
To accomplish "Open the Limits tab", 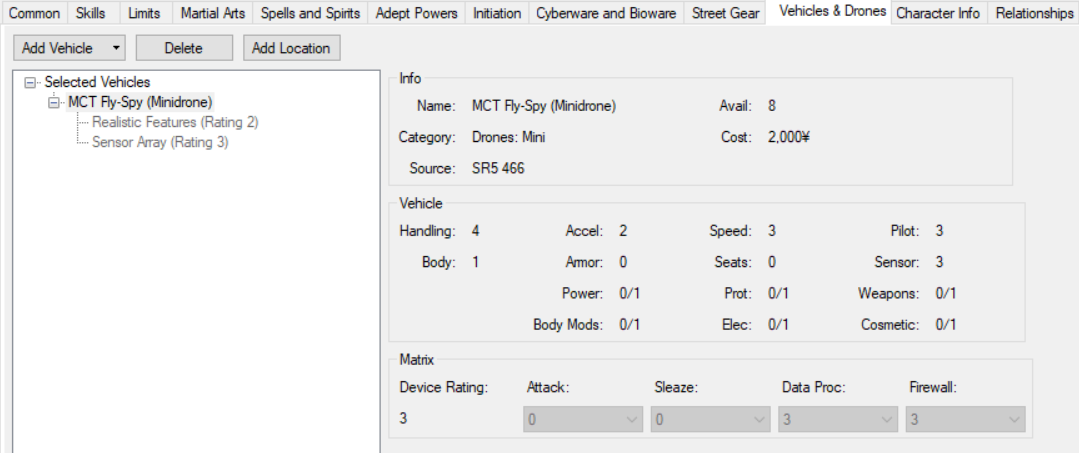I will click(x=145, y=13).
